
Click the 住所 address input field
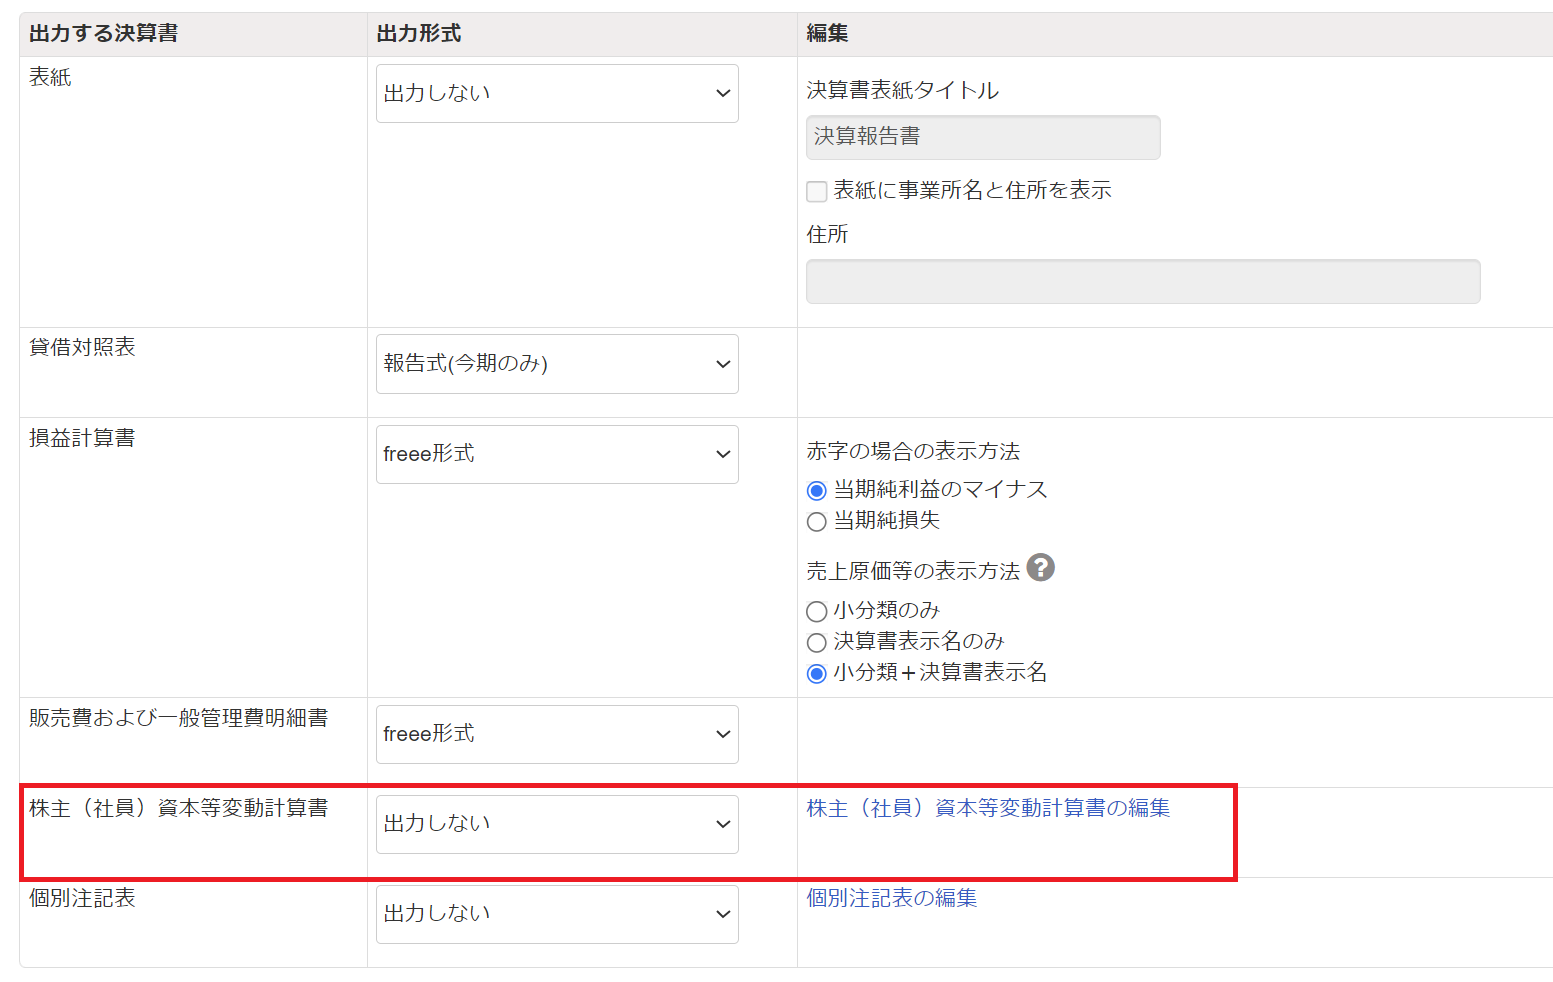click(1143, 281)
